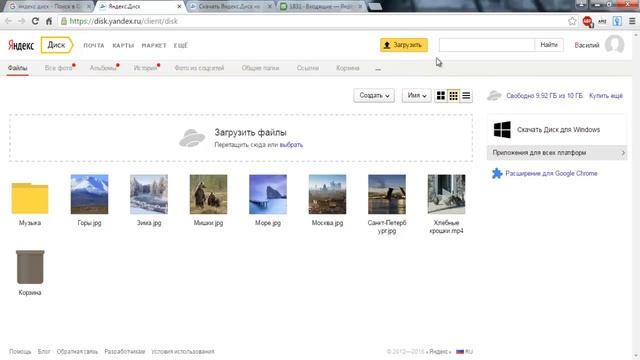Open the Корзина trash bin icon
Image resolution: width=640 pixels, height=360 pixels.
click(x=30, y=267)
